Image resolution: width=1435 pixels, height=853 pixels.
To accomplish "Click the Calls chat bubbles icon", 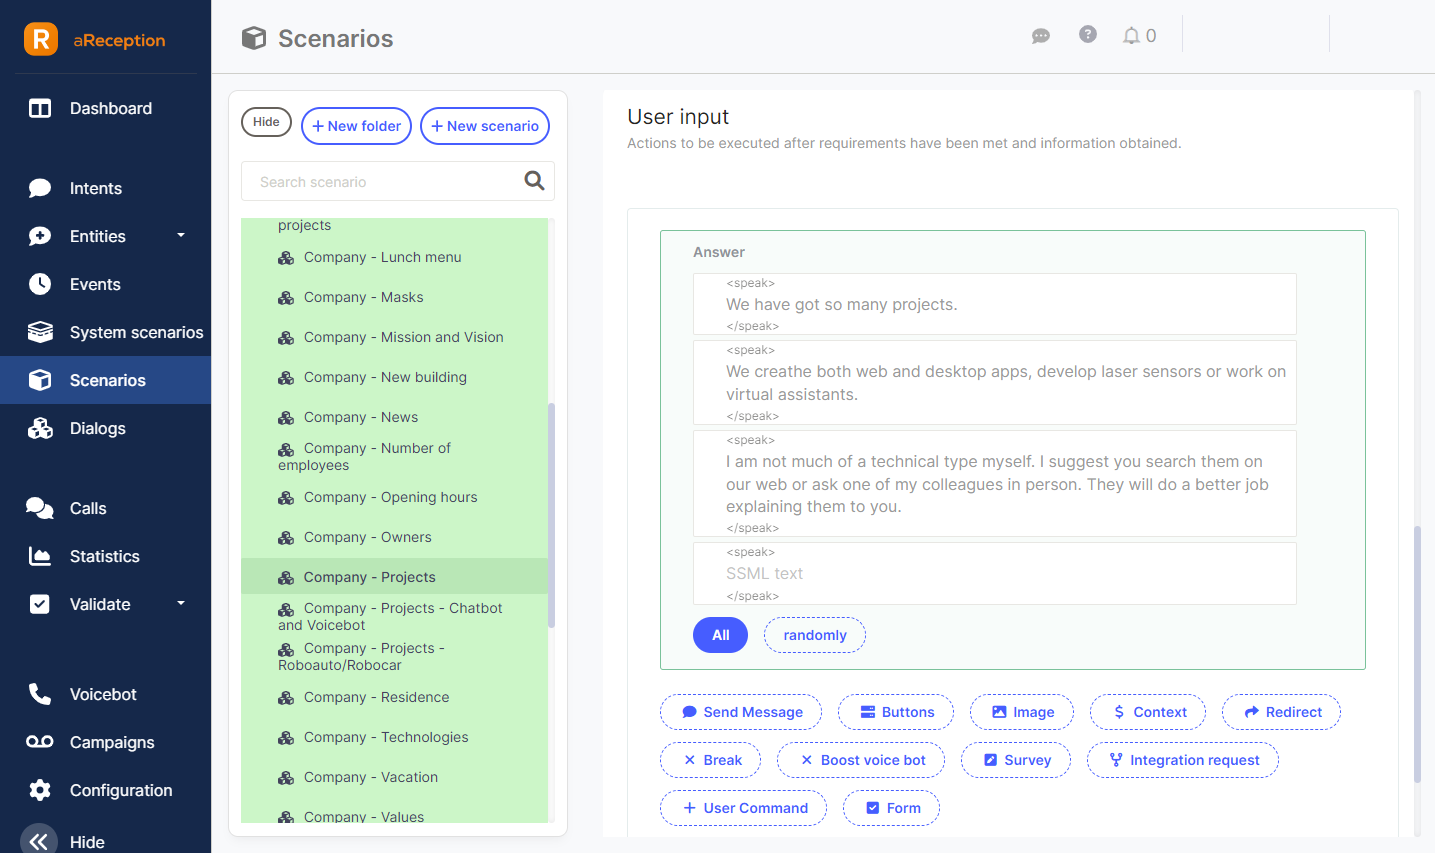I will [40, 508].
